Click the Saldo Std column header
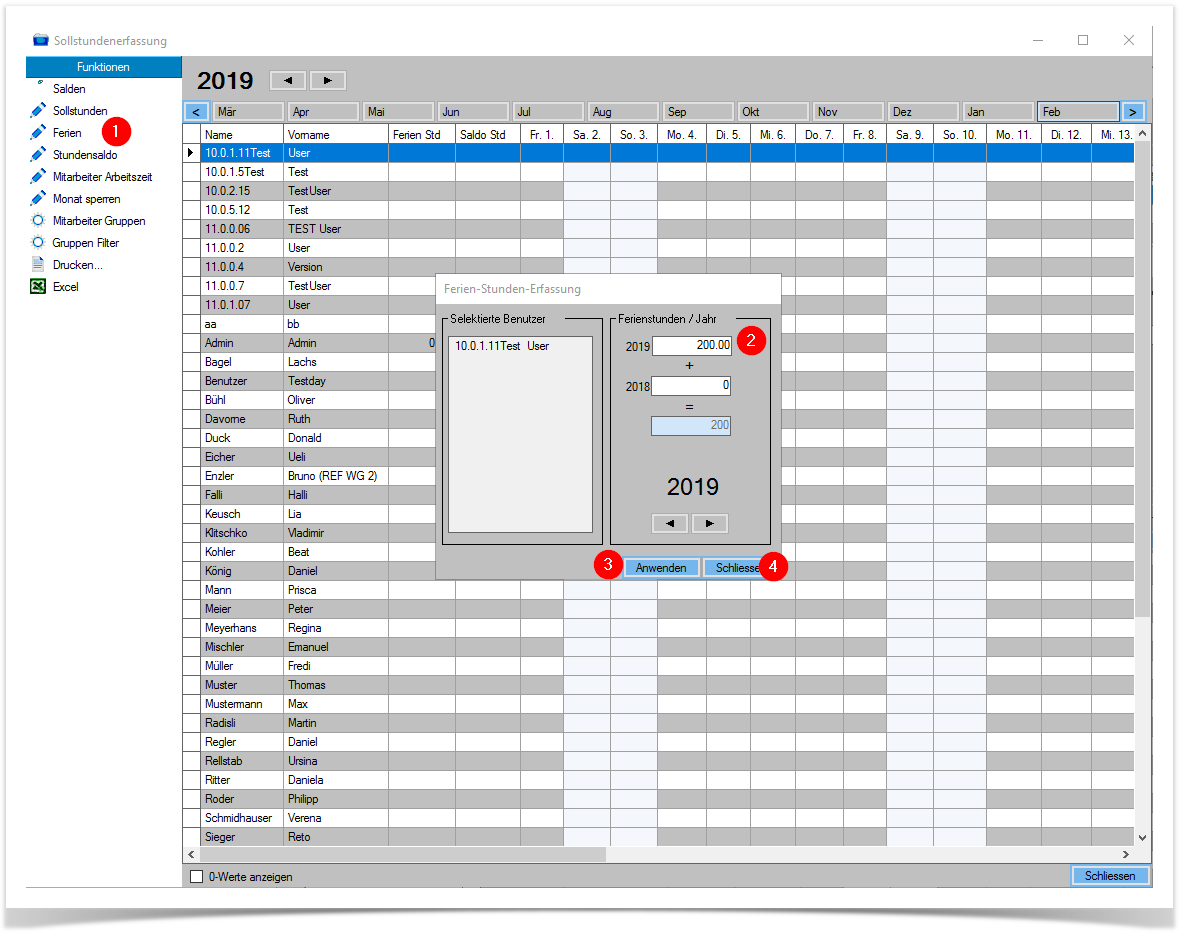Viewport: 1187px width, 937px height. (x=488, y=135)
